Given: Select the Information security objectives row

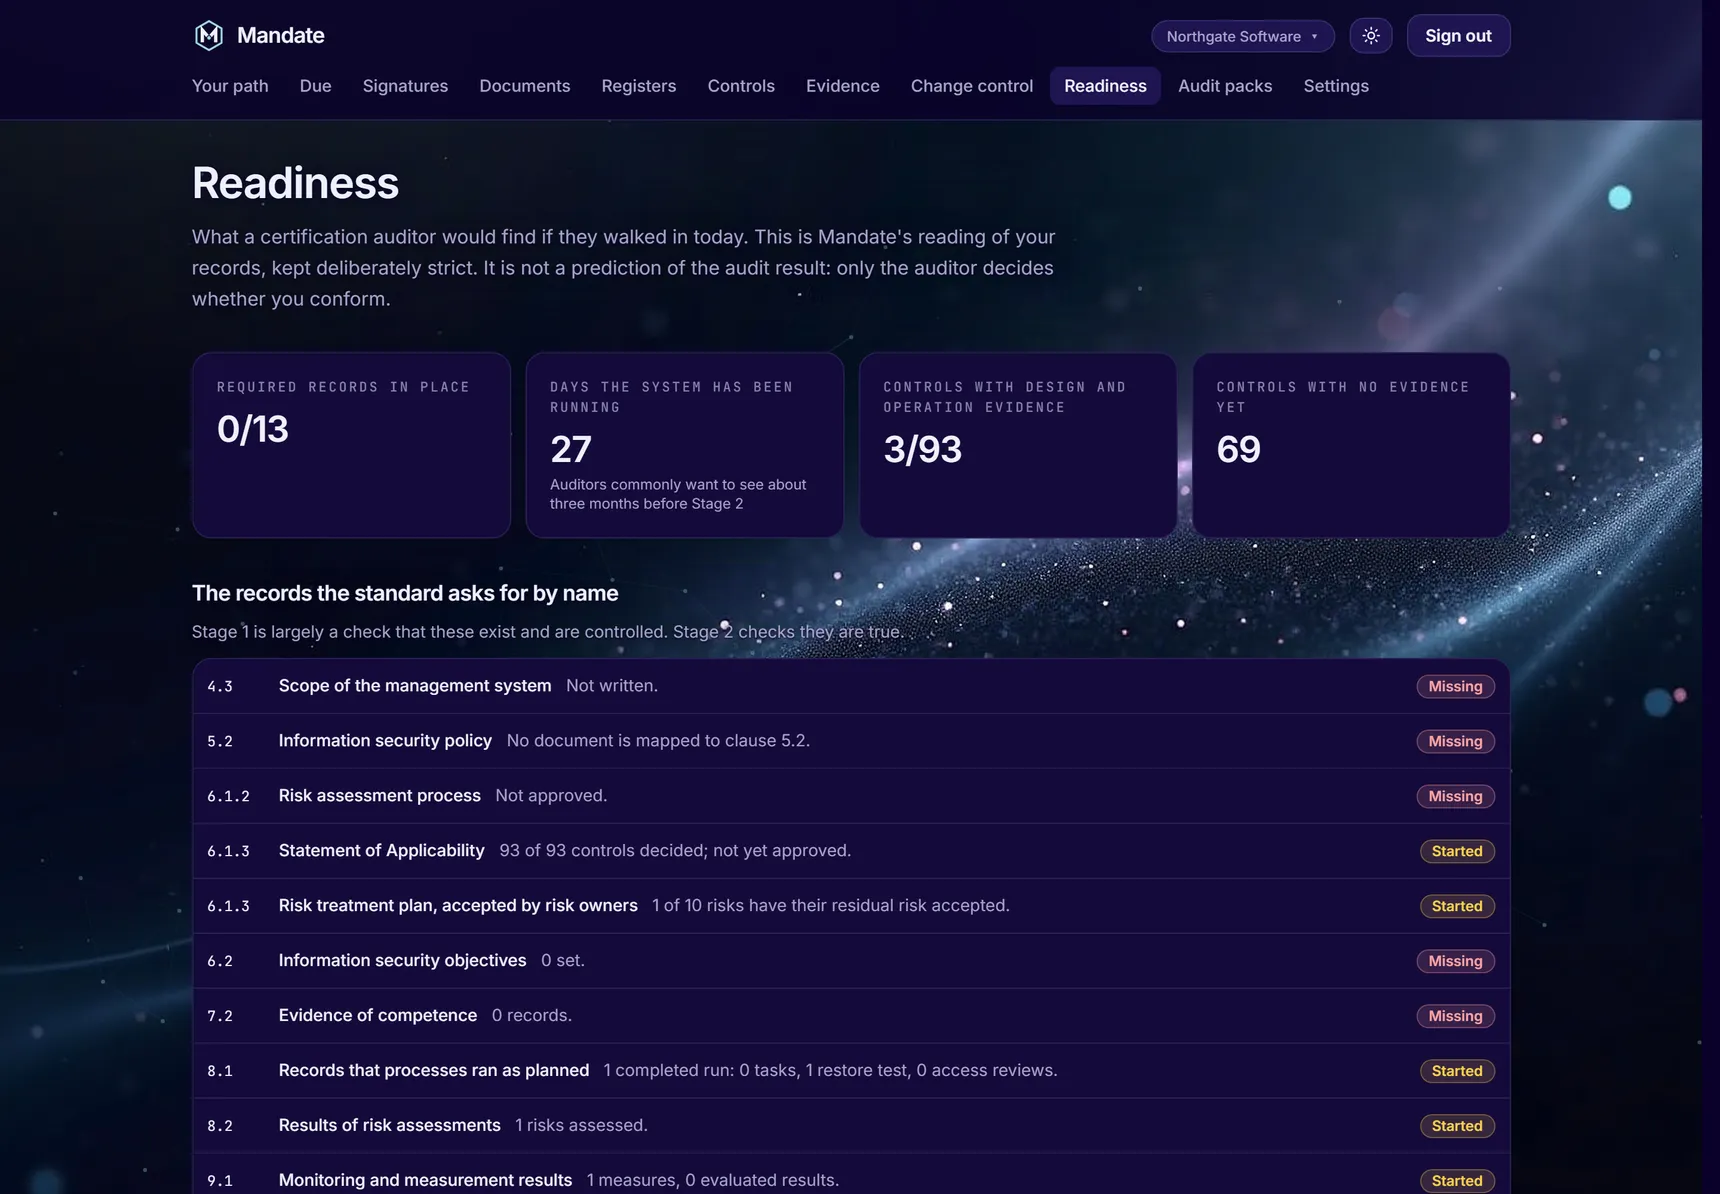Looking at the screenshot, I should coord(851,961).
